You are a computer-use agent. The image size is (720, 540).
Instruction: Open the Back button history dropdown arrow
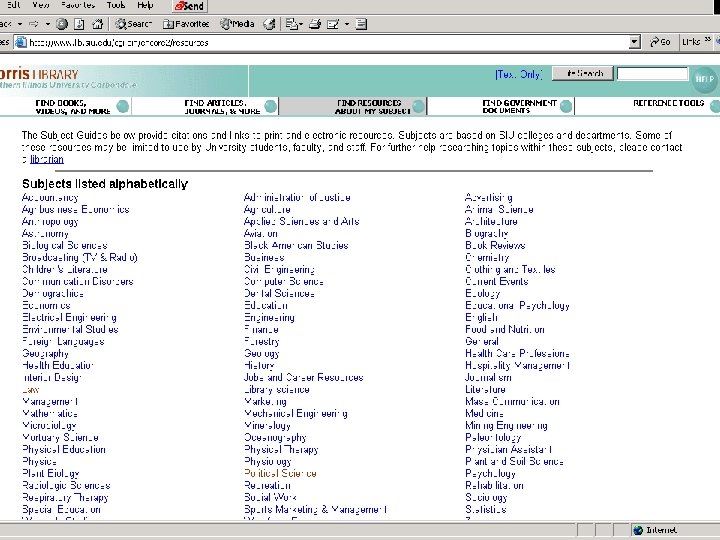coord(20,24)
